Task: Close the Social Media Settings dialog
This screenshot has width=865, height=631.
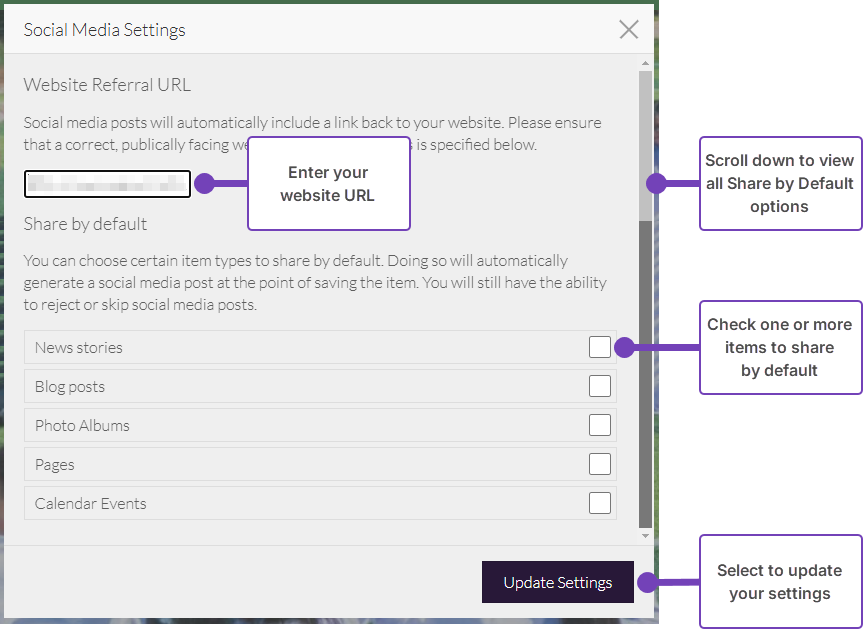Action: pos(628,29)
